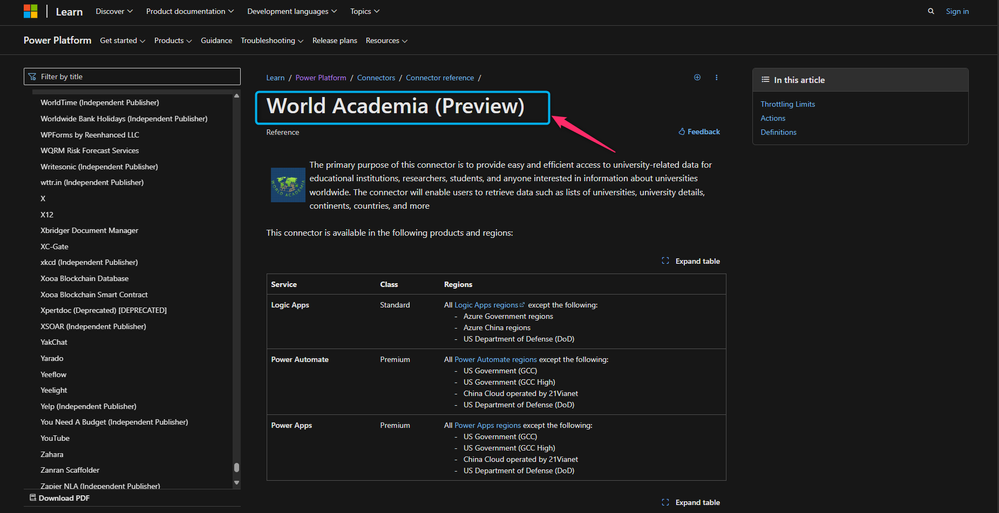This screenshot has width=999, height=513.
Task: Click the World Academia connector logo
Action: click(x=287, y=185)
